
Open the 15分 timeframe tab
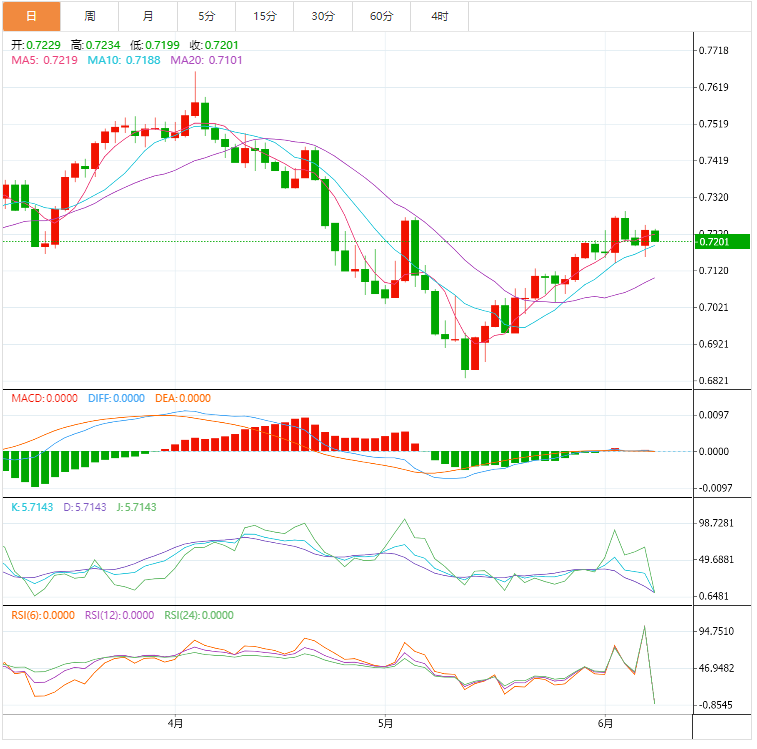coord(265,16)
